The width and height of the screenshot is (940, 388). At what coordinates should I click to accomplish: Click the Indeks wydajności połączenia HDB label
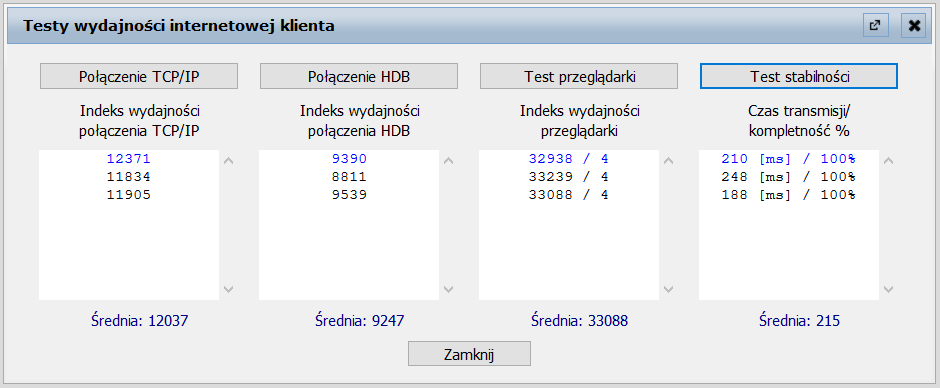359,121
